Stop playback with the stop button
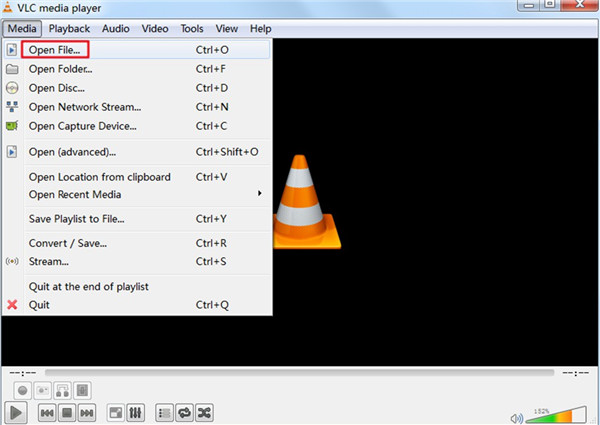600x425 pixels. pyautogui.click(x=67, y=413)
